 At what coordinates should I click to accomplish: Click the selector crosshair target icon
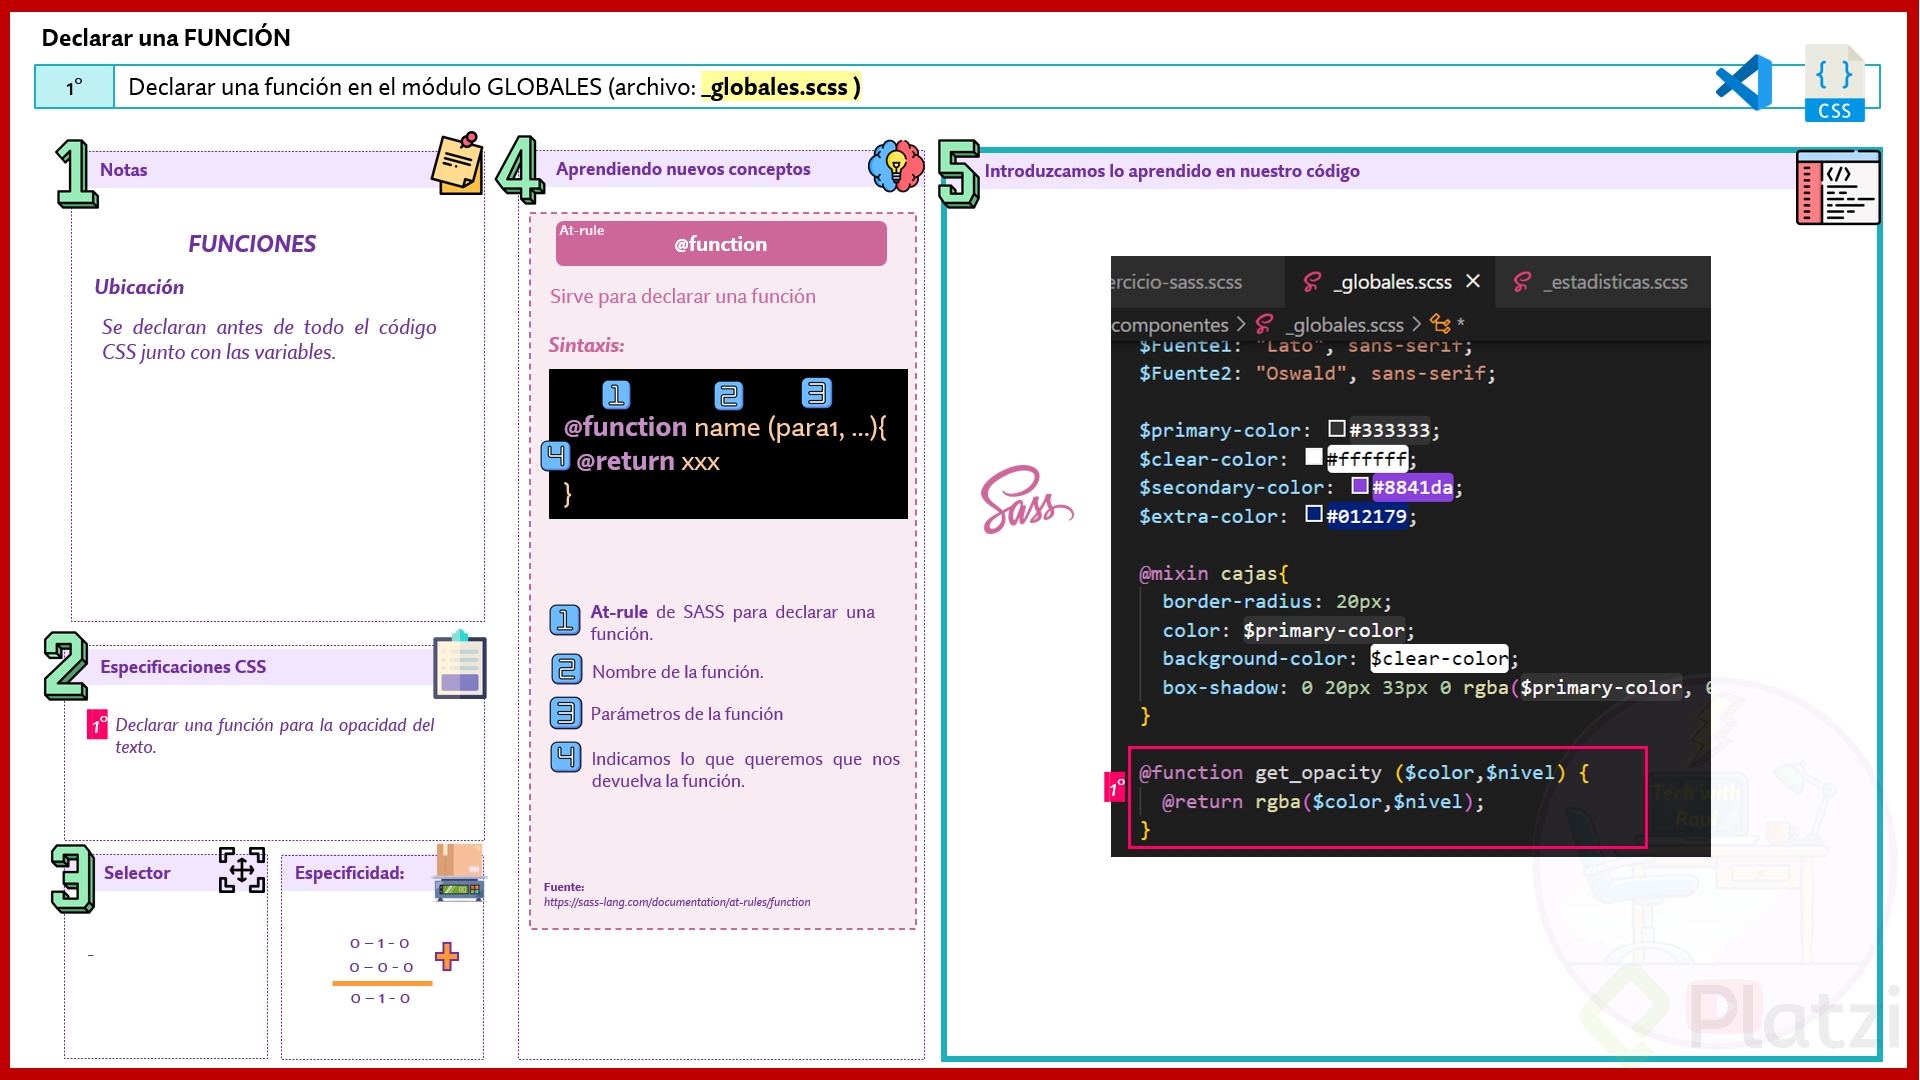[242, 870]
